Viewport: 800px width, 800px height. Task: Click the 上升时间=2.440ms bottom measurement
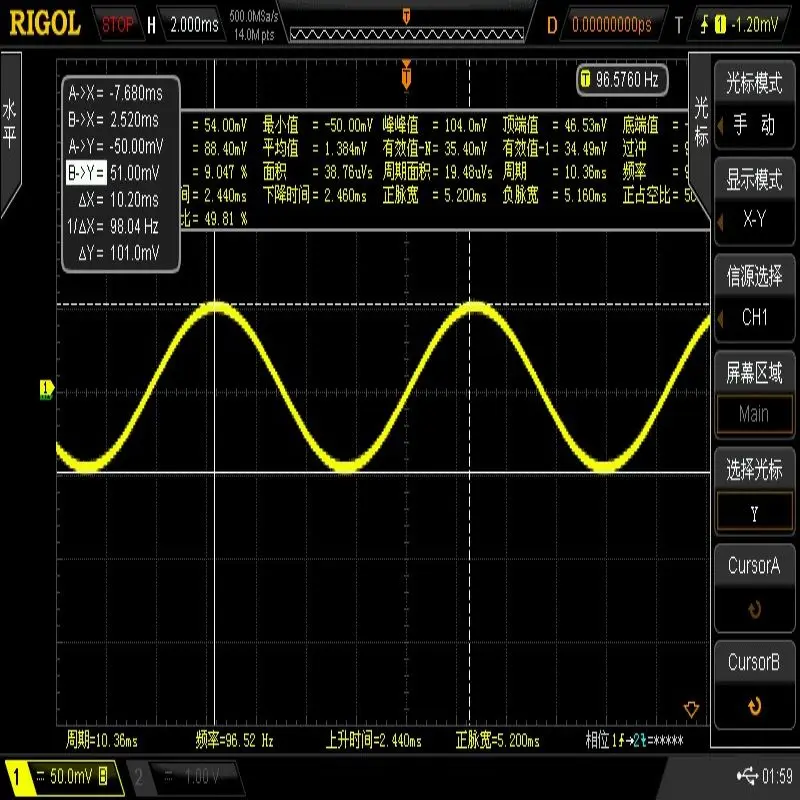(x=373, y=740)
